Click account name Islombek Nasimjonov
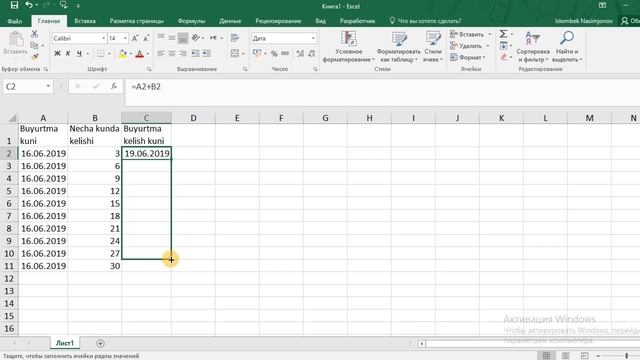Viewport: 640px width, 360px height. click(x=583, y=21)
